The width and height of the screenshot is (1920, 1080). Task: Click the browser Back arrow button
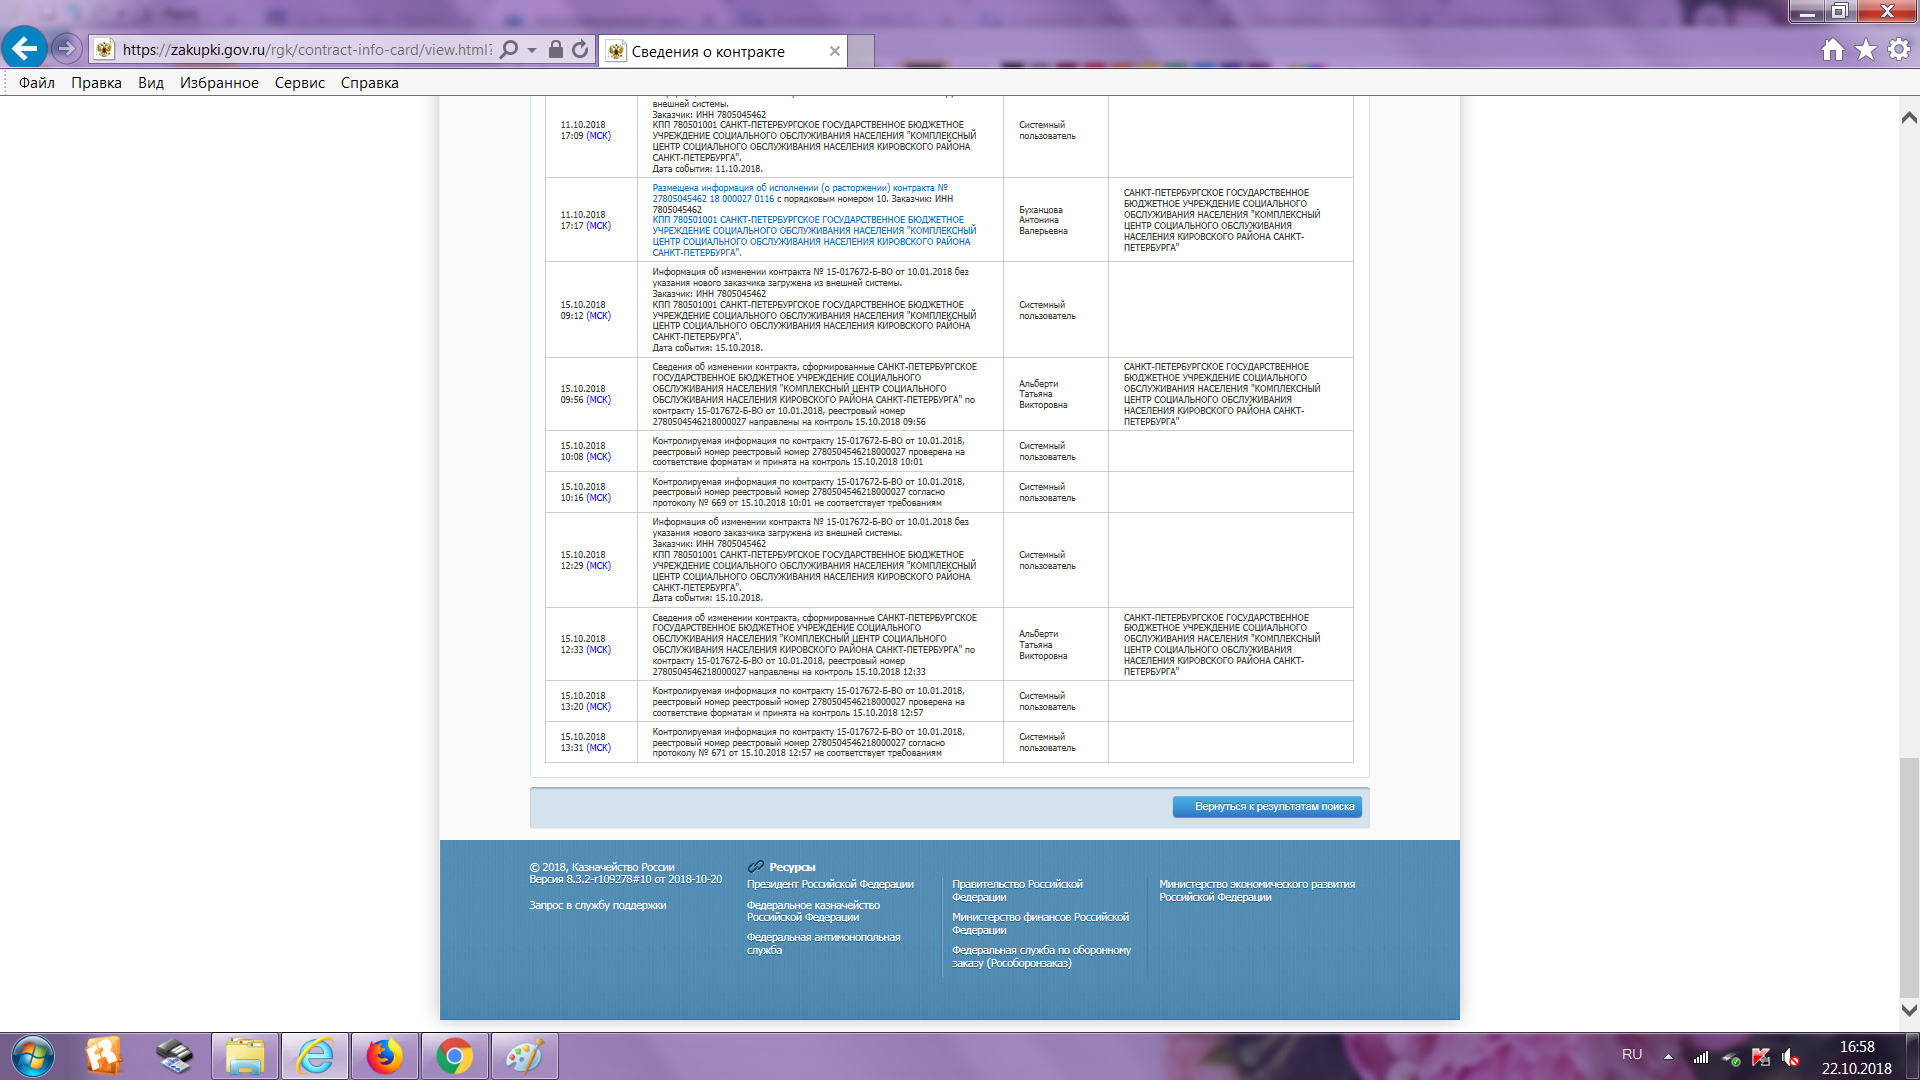tap(24, 48)
